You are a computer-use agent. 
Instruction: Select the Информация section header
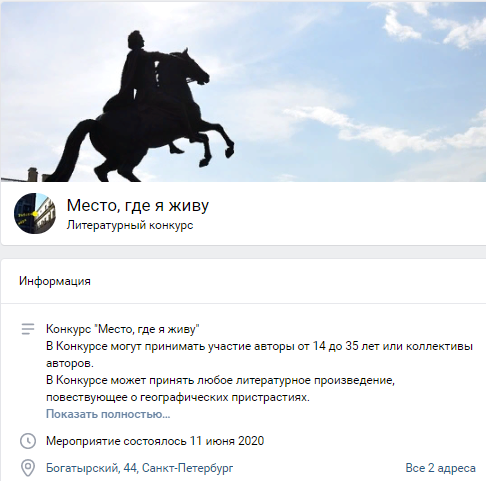[55, 281]
